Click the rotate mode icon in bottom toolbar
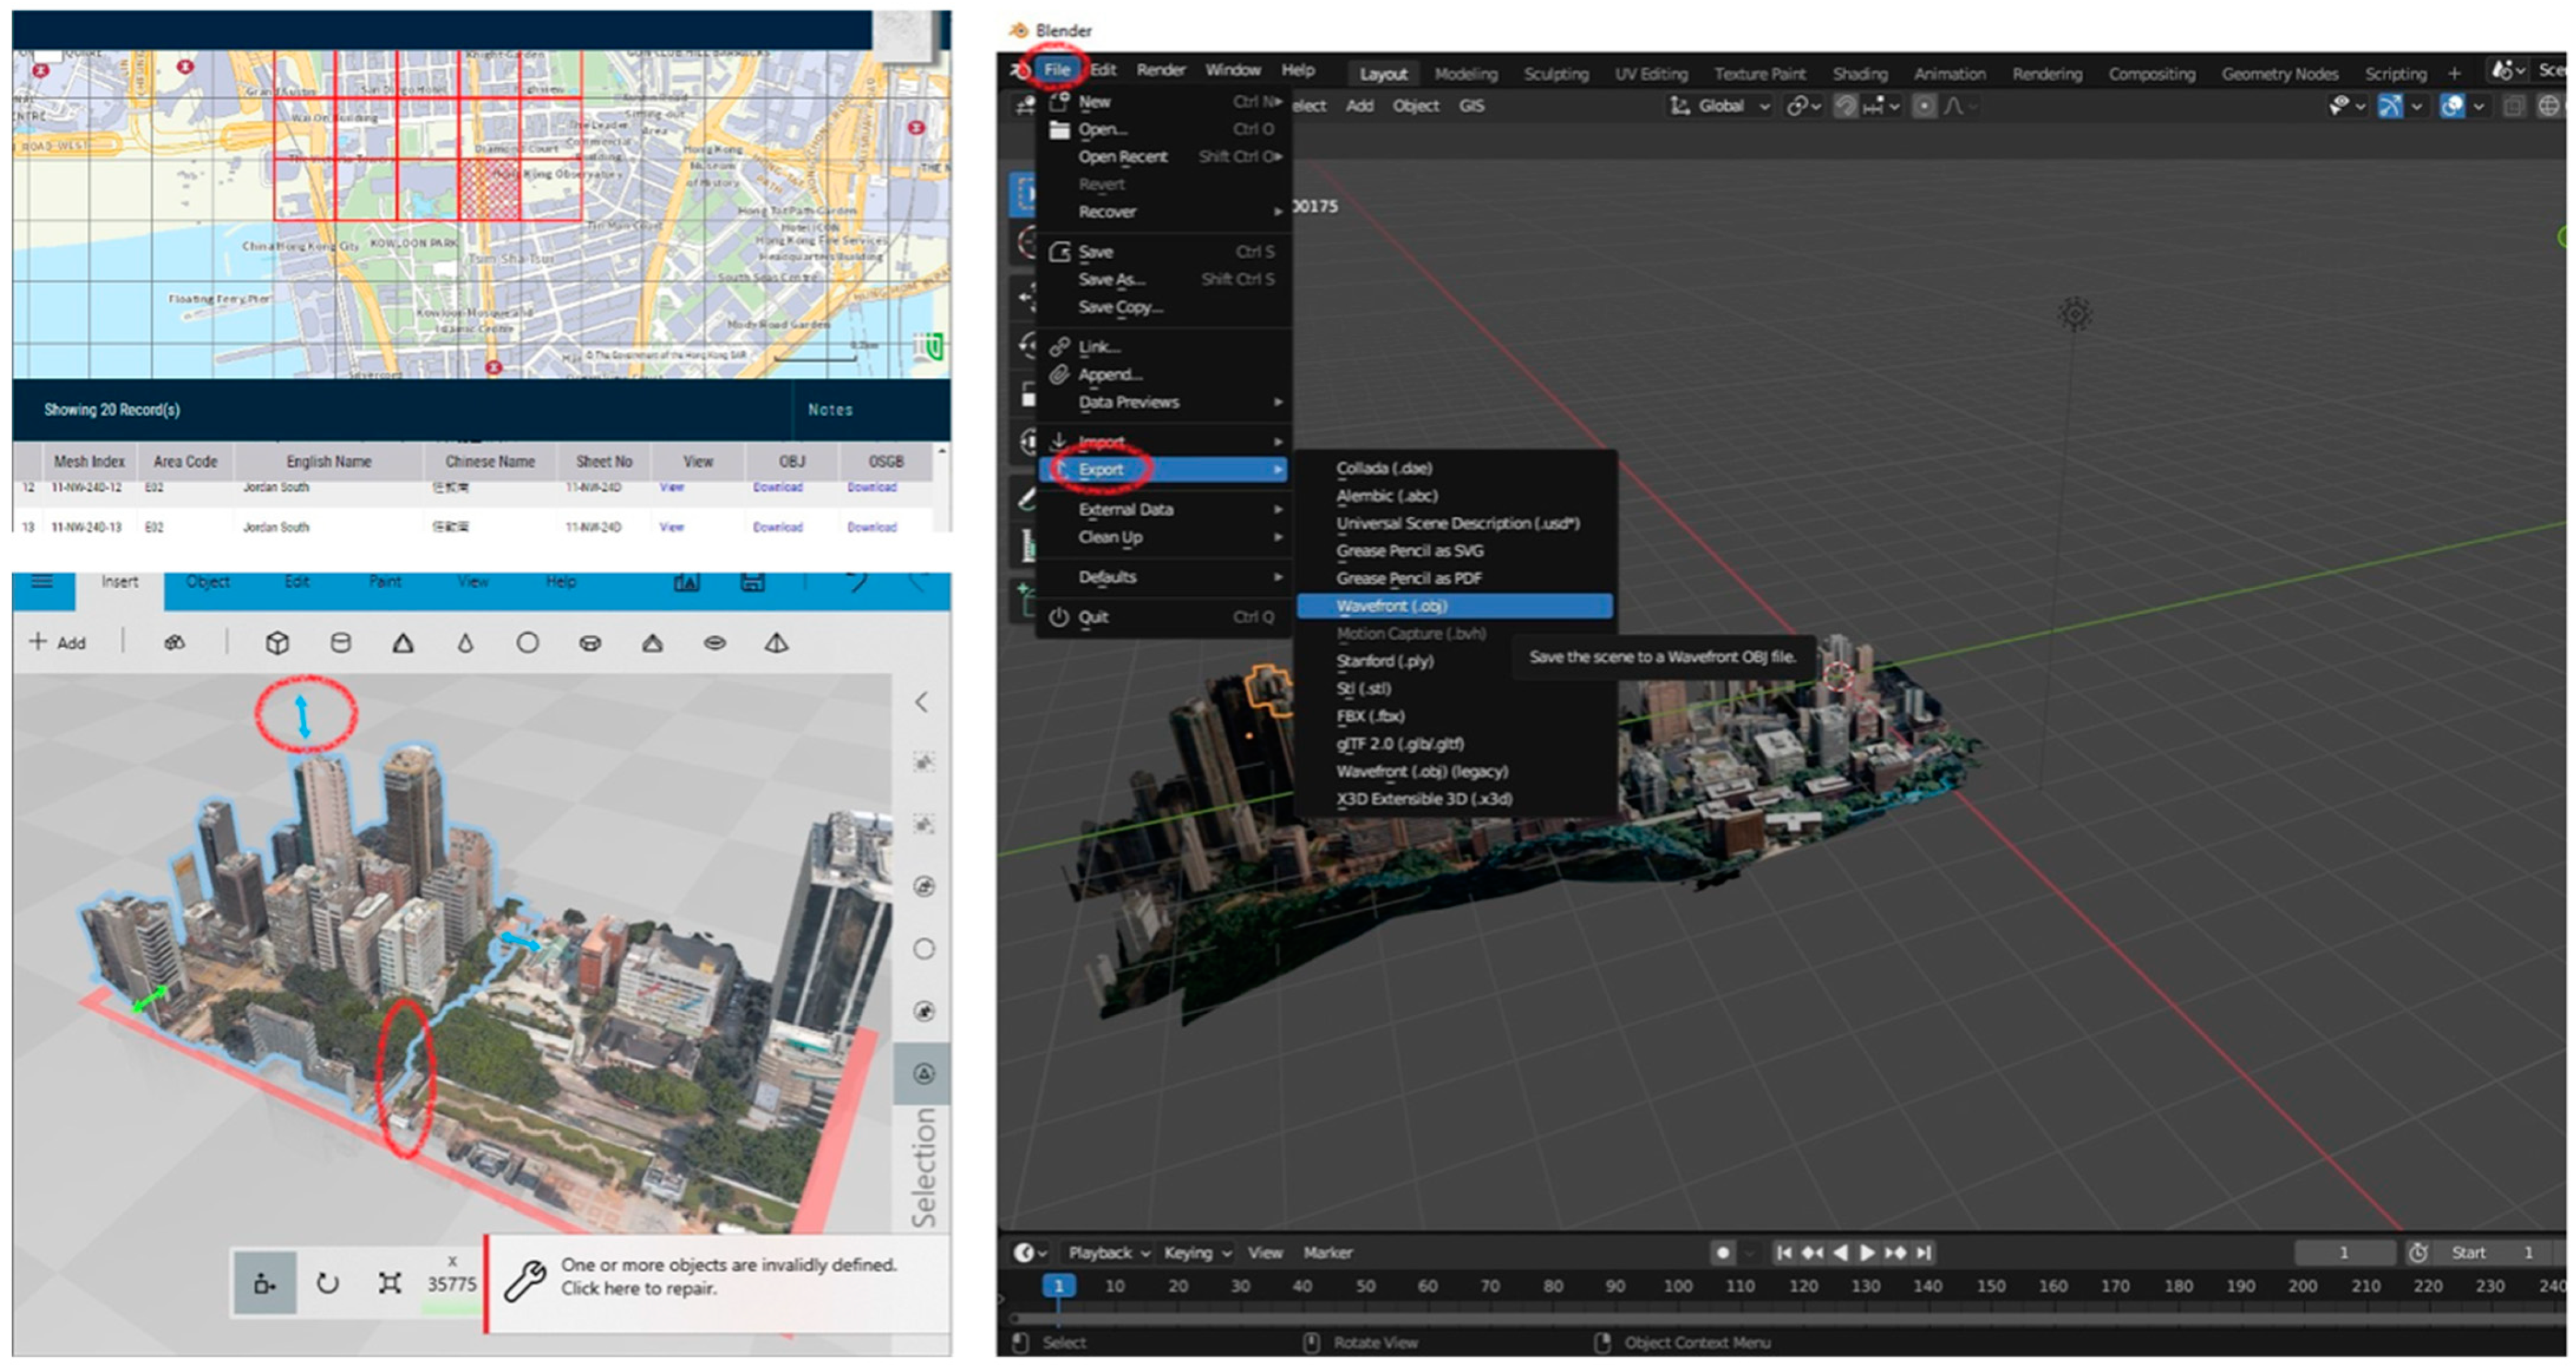Image resolution: width=2576 pixels, height=1367 pixels. point(327,1283)
